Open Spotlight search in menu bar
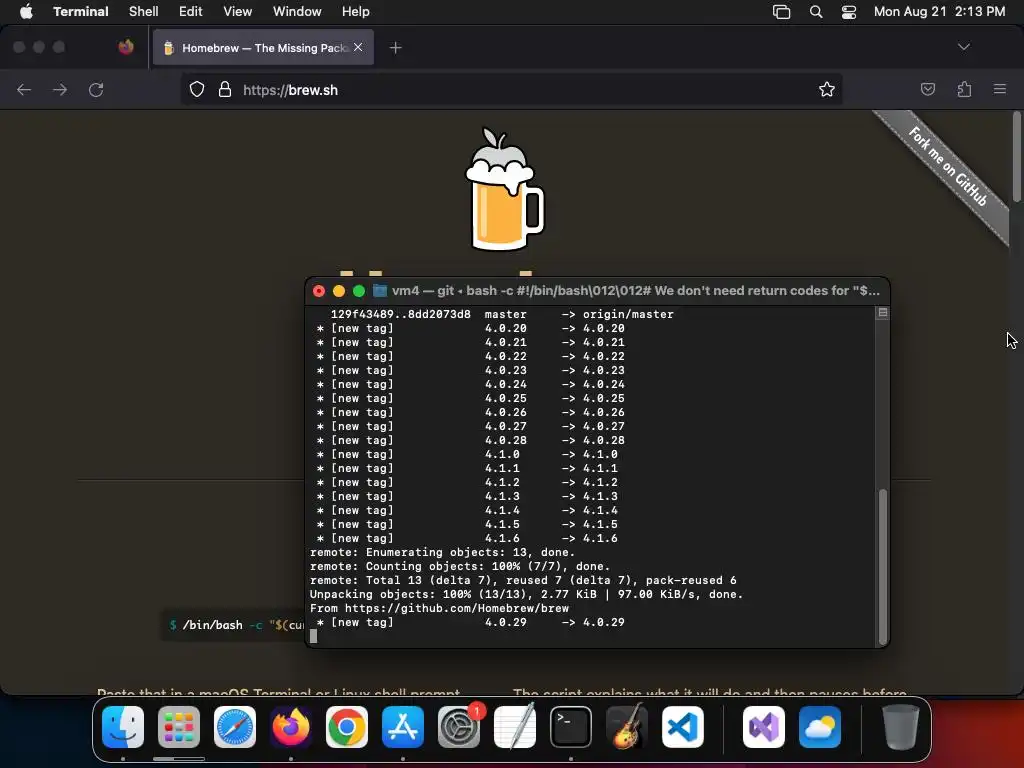The height and width of the screenshot is (768, 1024). click(816, 12)
